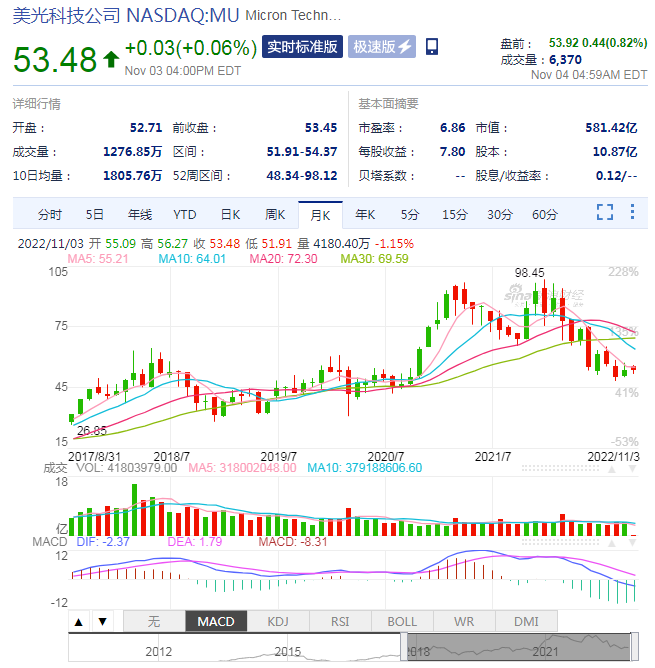Select the YTD tab

[x=185, y=215]
